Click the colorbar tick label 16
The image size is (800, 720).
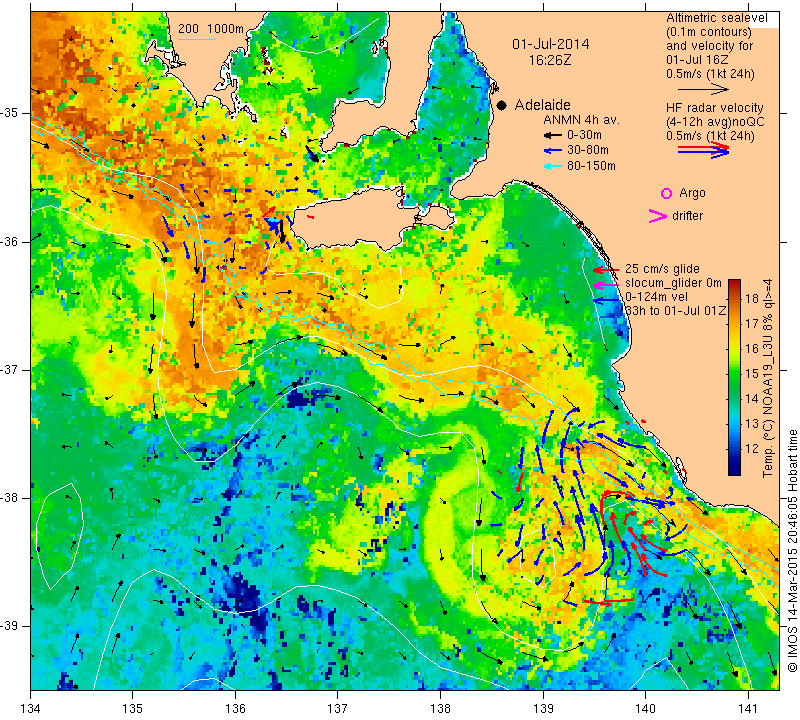(x=753, y=349)
